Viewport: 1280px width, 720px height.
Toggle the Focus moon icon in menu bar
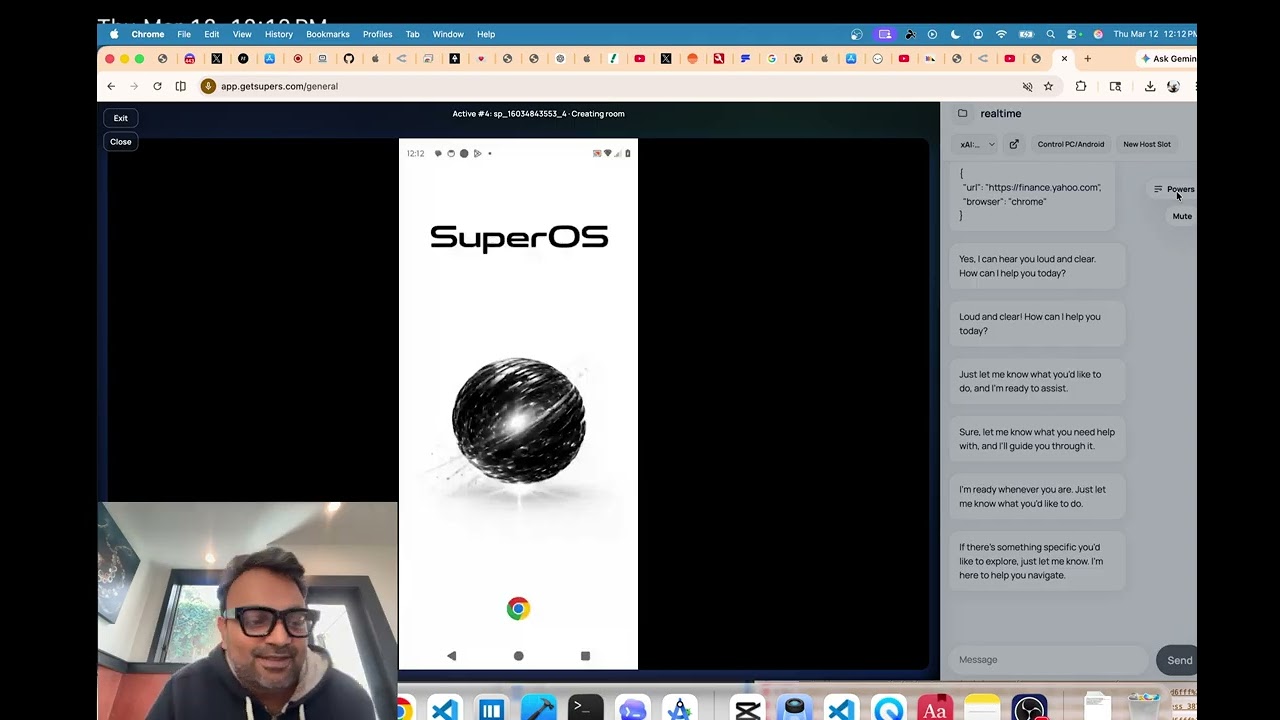pos(955,34)
